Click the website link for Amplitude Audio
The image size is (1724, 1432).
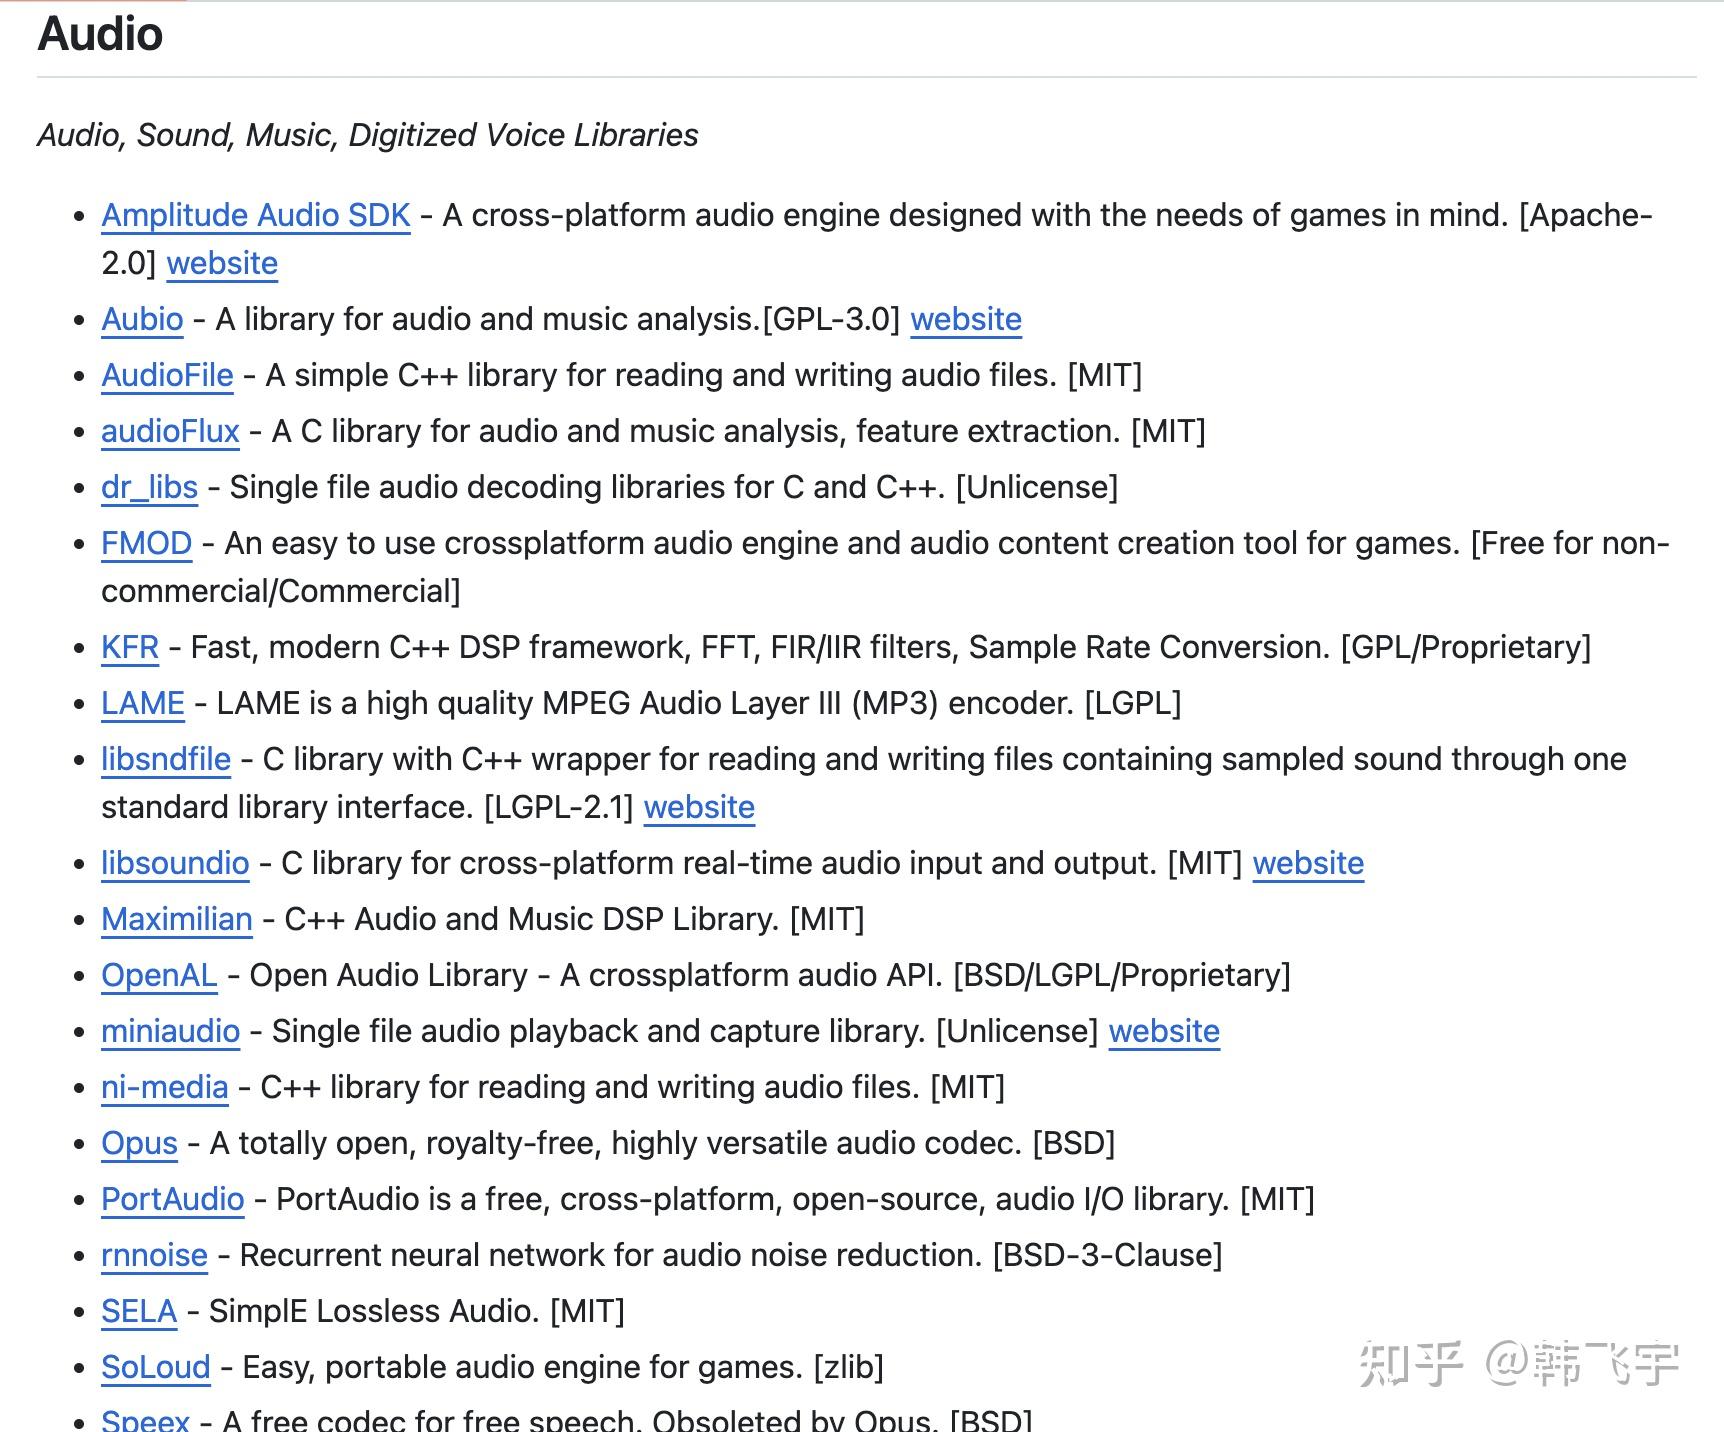click(x=222, y=263)
